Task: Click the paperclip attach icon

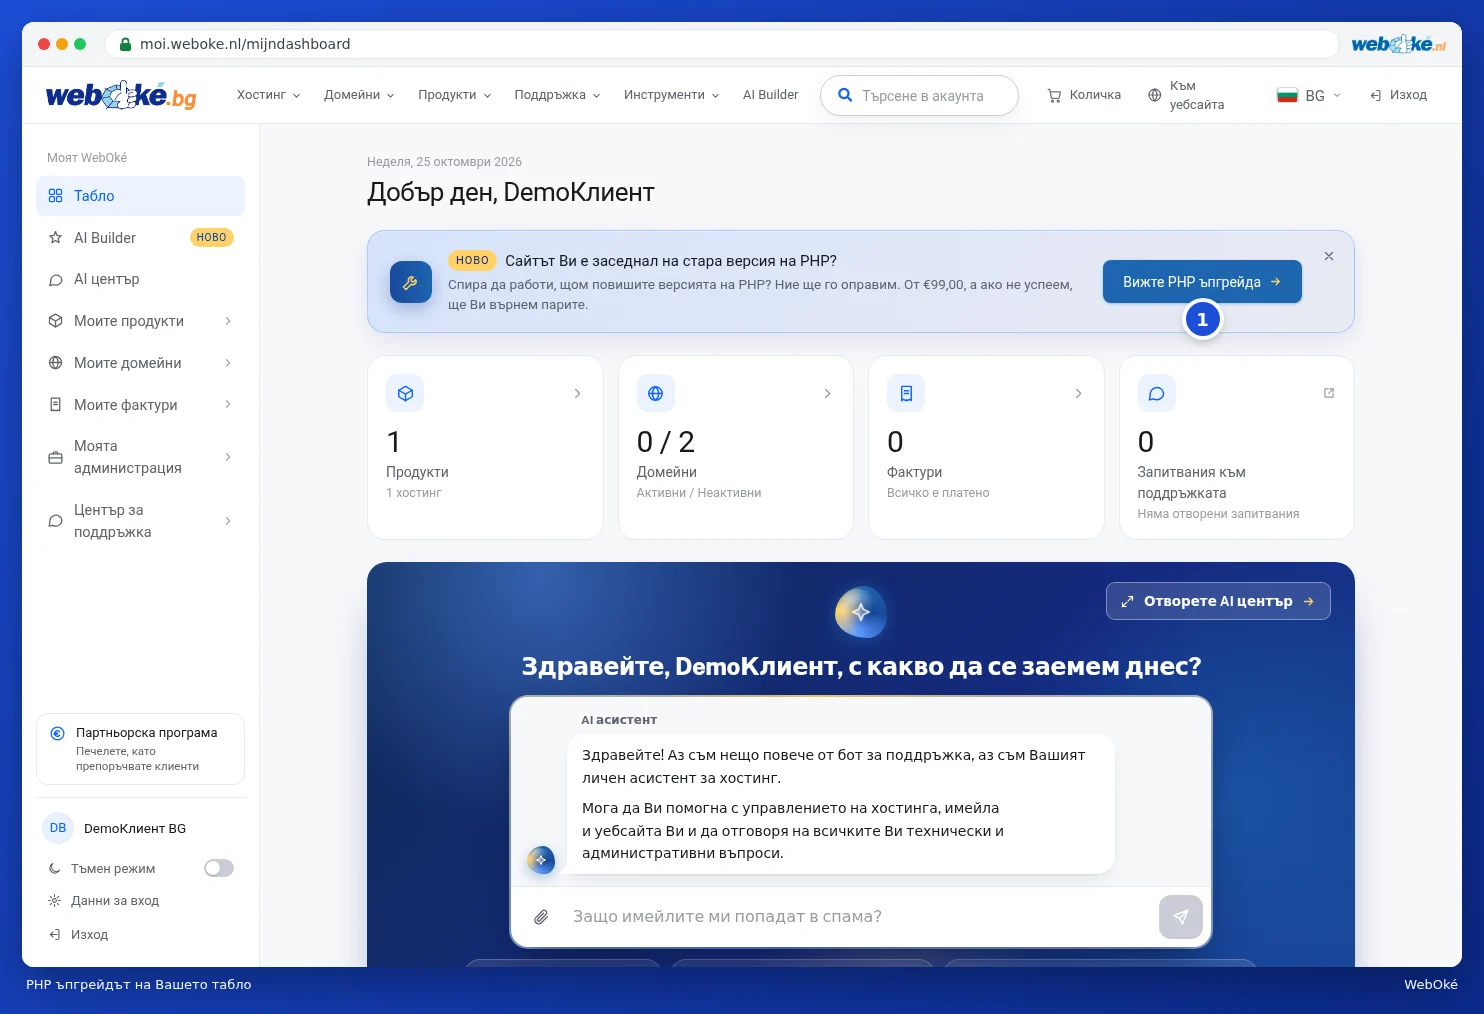Action: (541, 917)
